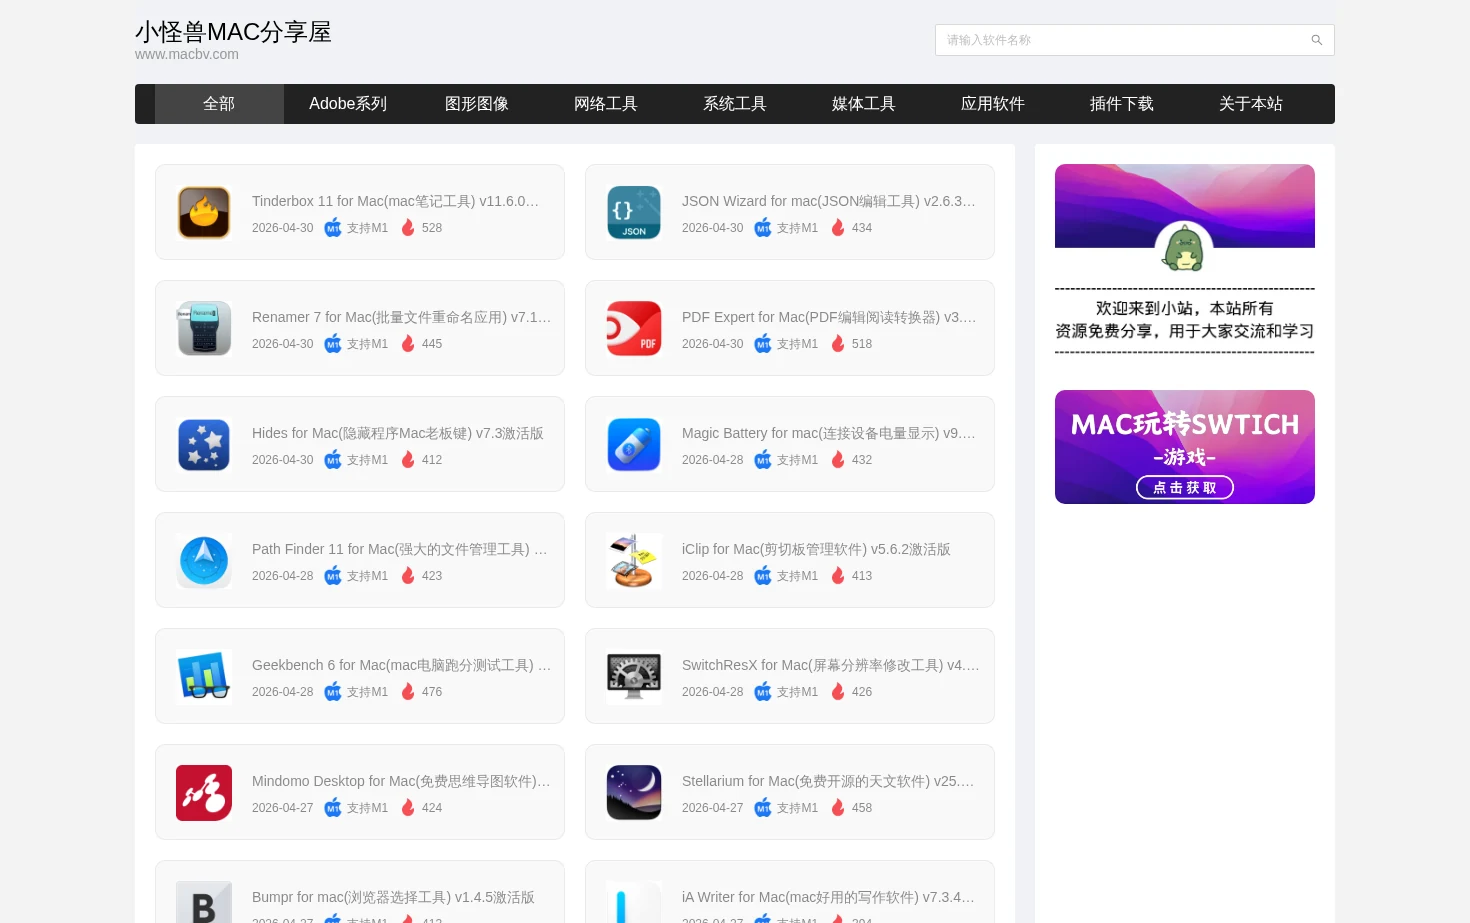The height and width of the screenshot is (923, 1470).
Task: Open Path Finder 11 for Mac title link
Action: coord(400,549)
